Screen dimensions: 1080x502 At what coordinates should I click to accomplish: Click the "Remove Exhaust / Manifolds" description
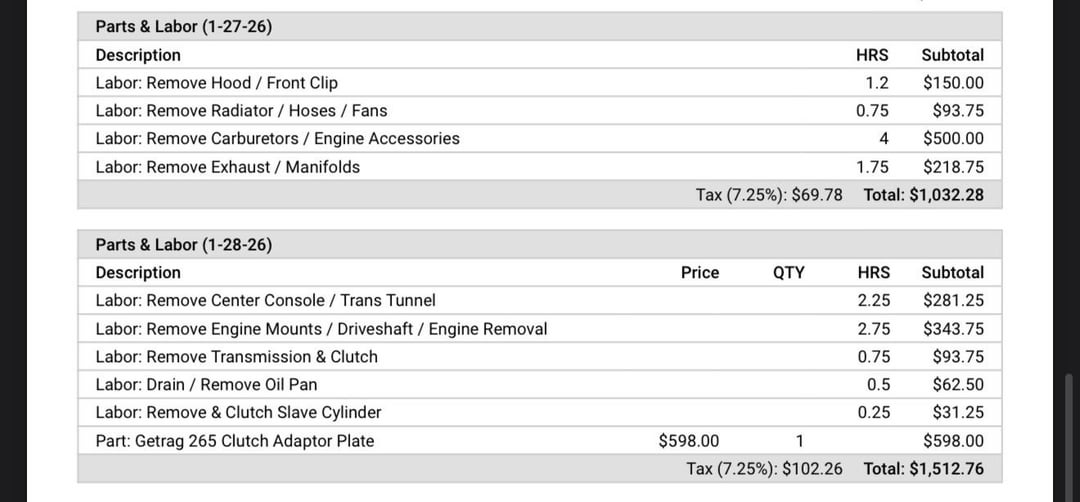(227, 167)
